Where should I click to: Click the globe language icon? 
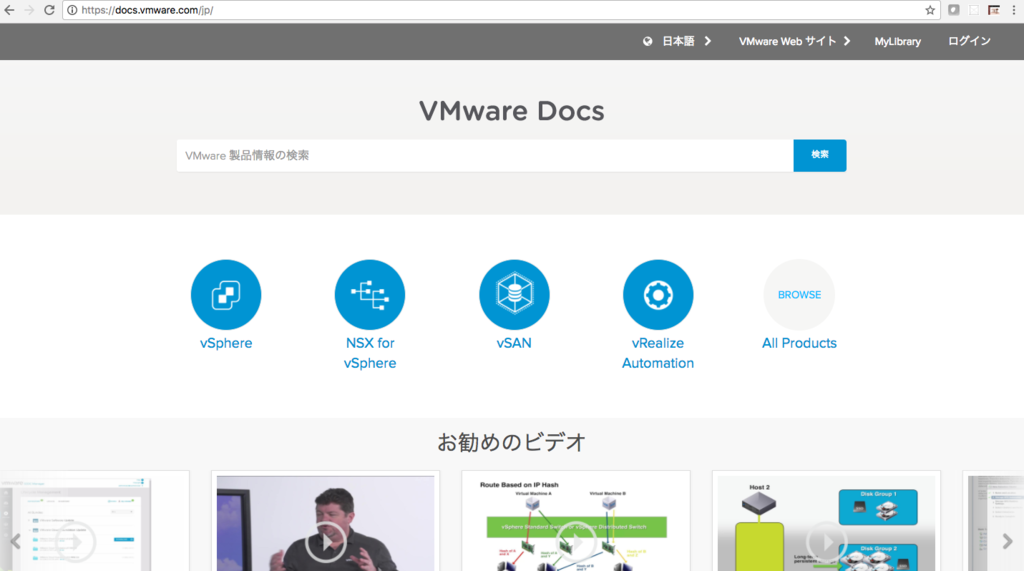[x=647, y=41]
